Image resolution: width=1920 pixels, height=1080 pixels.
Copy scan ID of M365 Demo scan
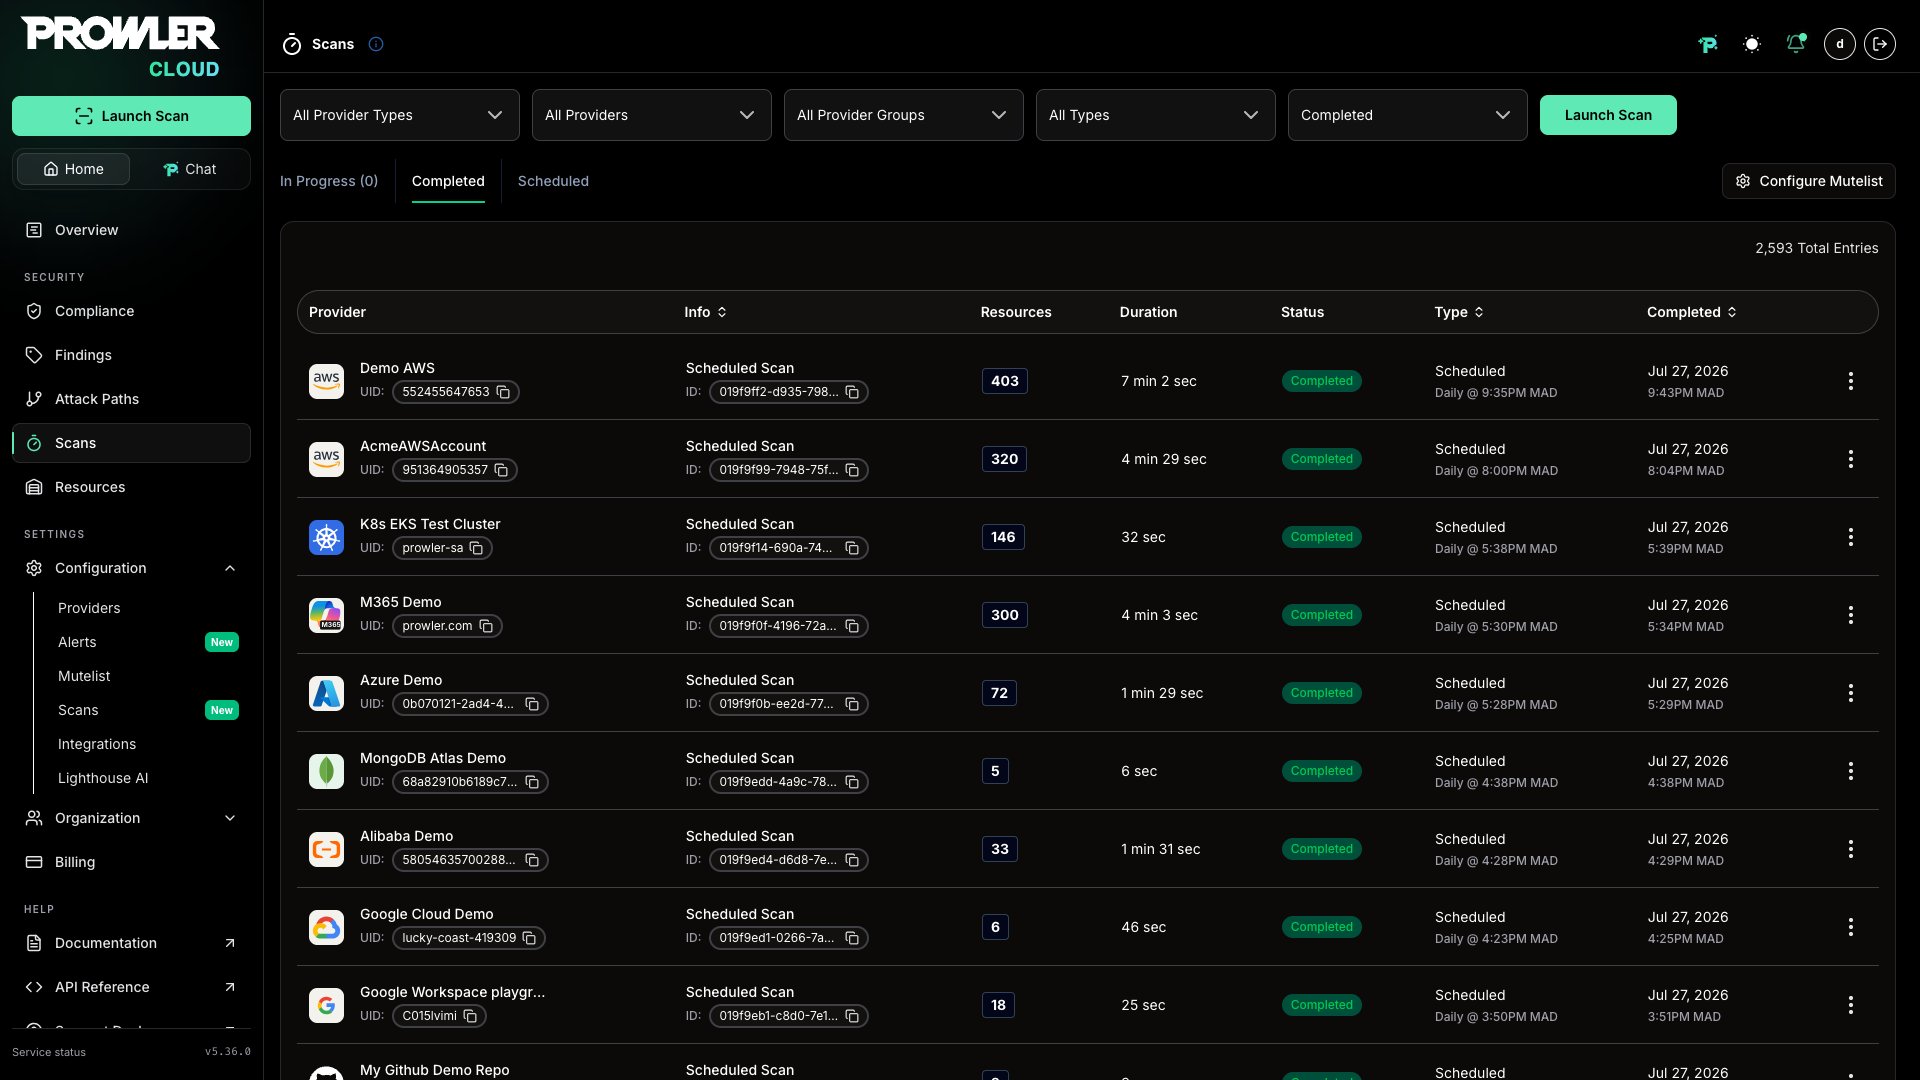[x=853, y=626]
